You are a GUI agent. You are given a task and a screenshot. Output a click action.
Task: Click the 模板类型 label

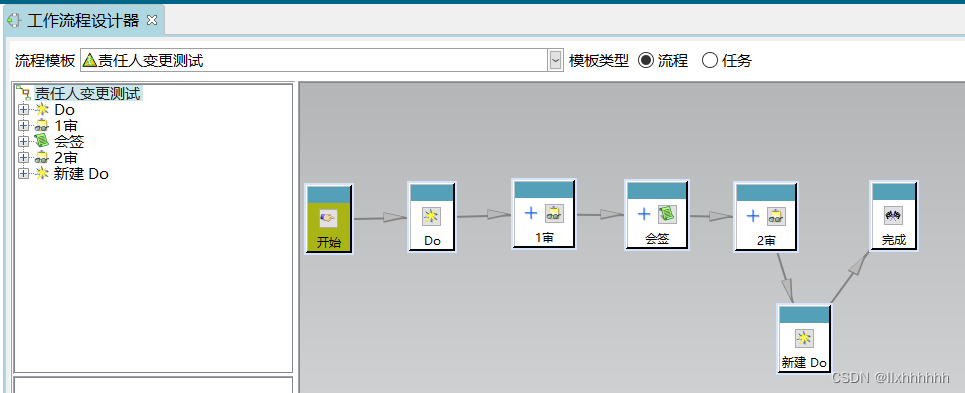599,60
